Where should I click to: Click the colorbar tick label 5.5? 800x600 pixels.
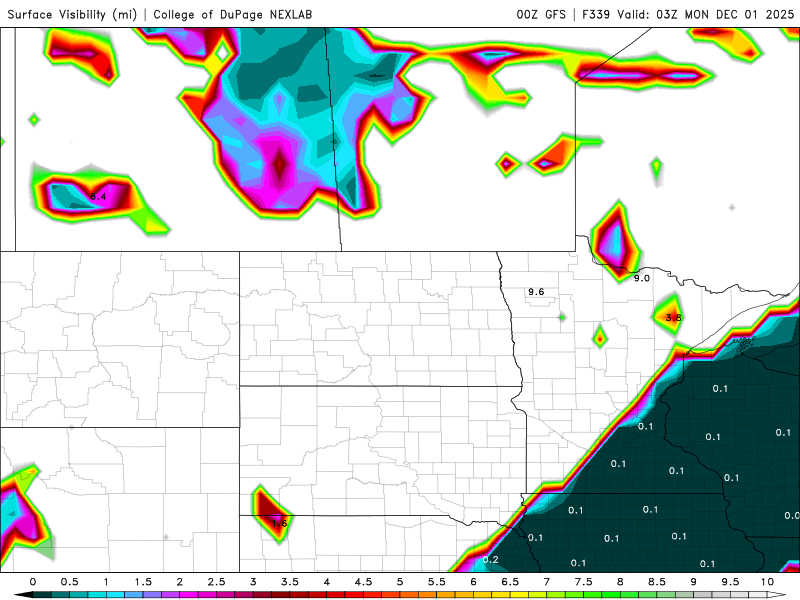[x=437, y=582]
